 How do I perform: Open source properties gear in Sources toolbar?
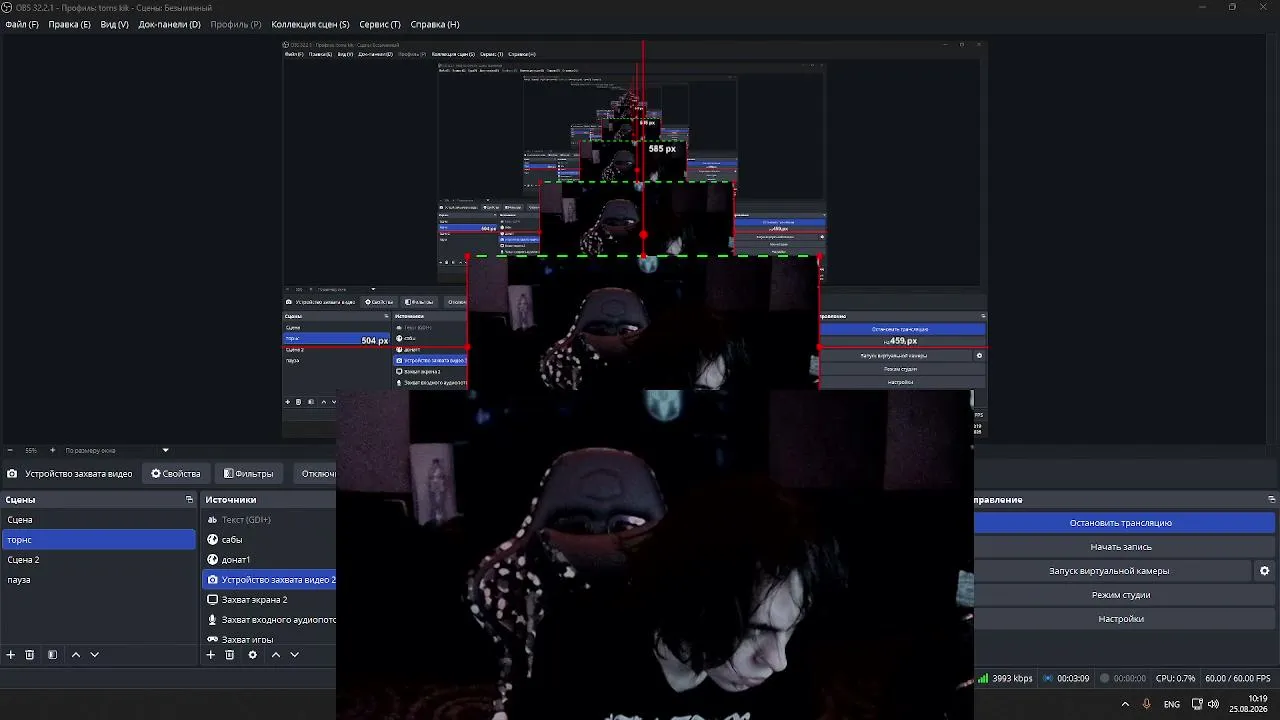point(252,655)
